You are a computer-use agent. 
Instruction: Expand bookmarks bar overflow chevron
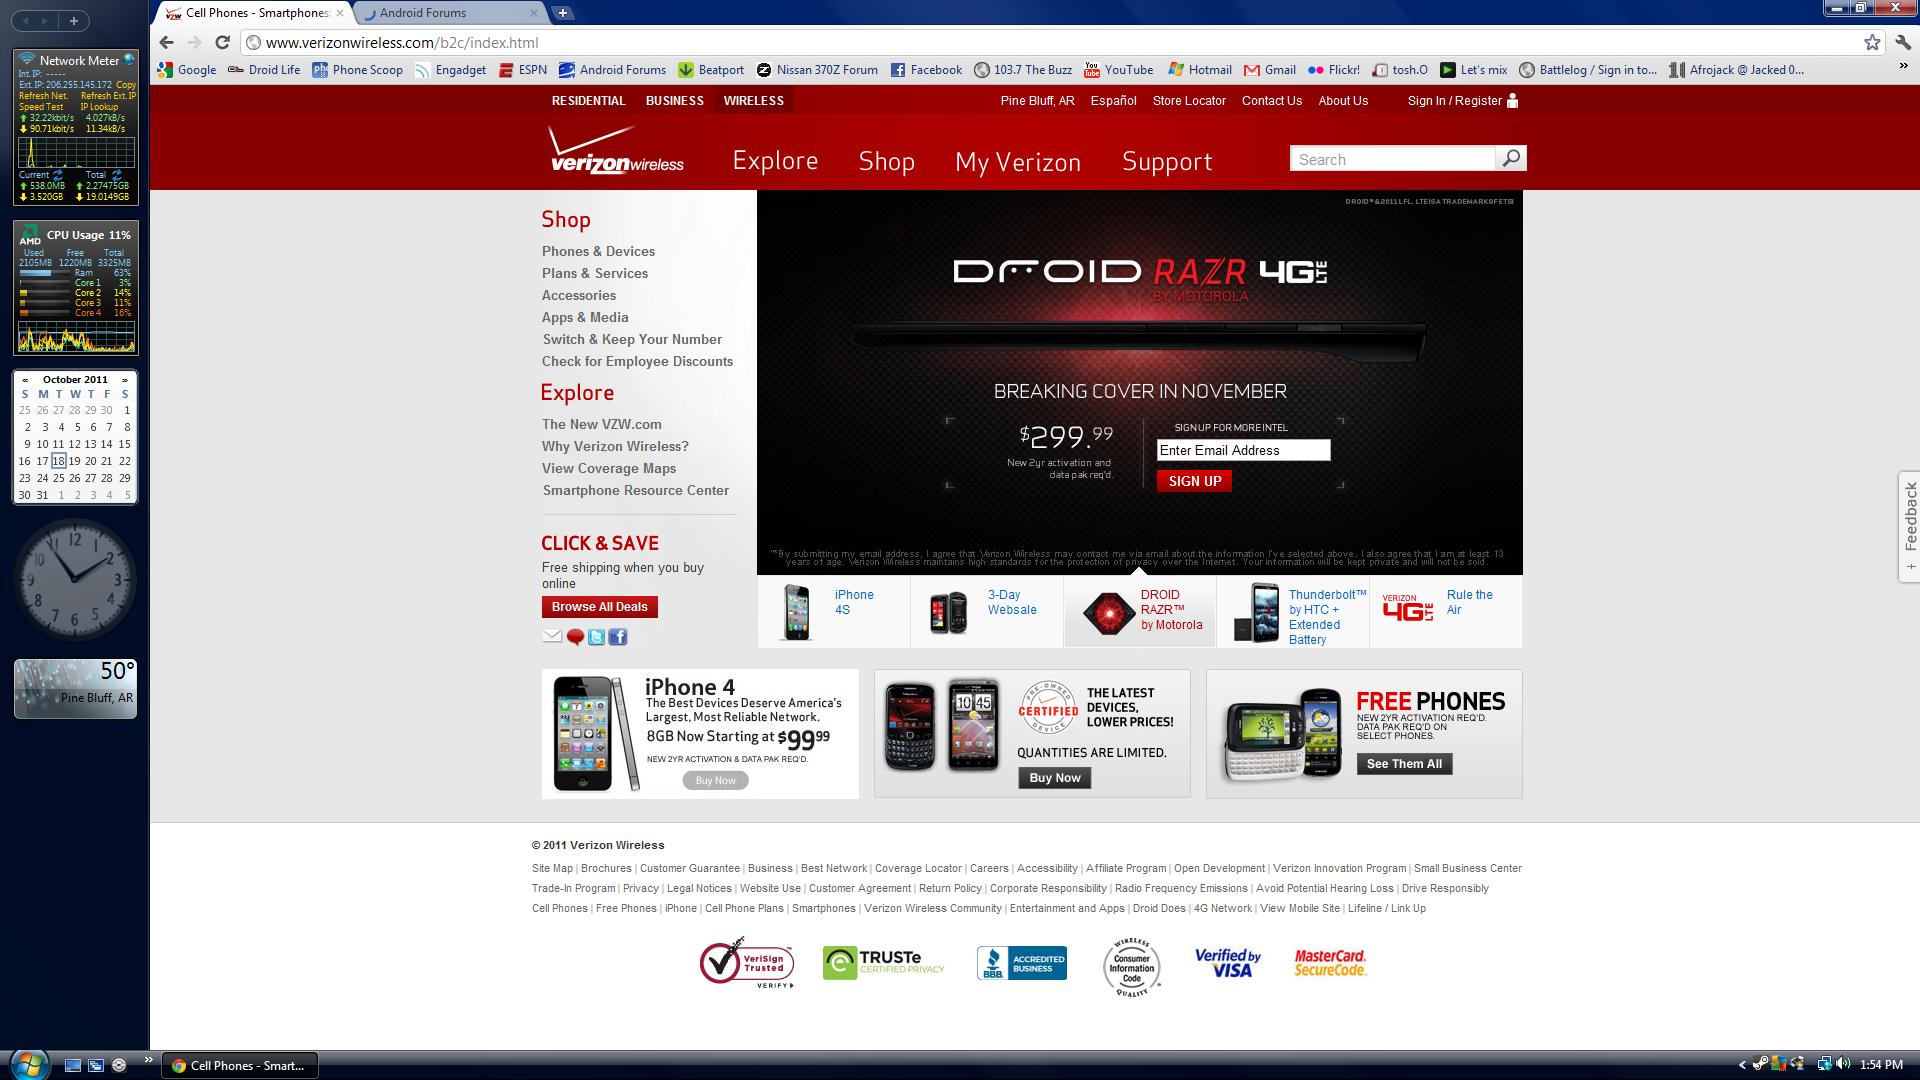pyautogui.click(x=1903, y=66)
